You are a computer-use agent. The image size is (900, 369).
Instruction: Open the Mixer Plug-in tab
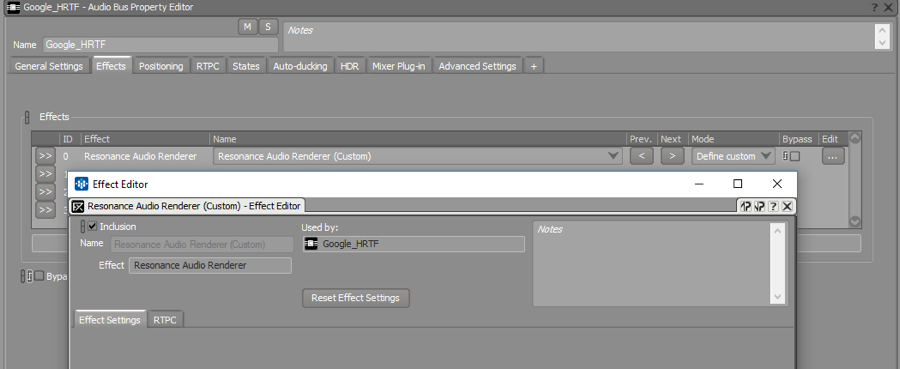click(398, 66)
